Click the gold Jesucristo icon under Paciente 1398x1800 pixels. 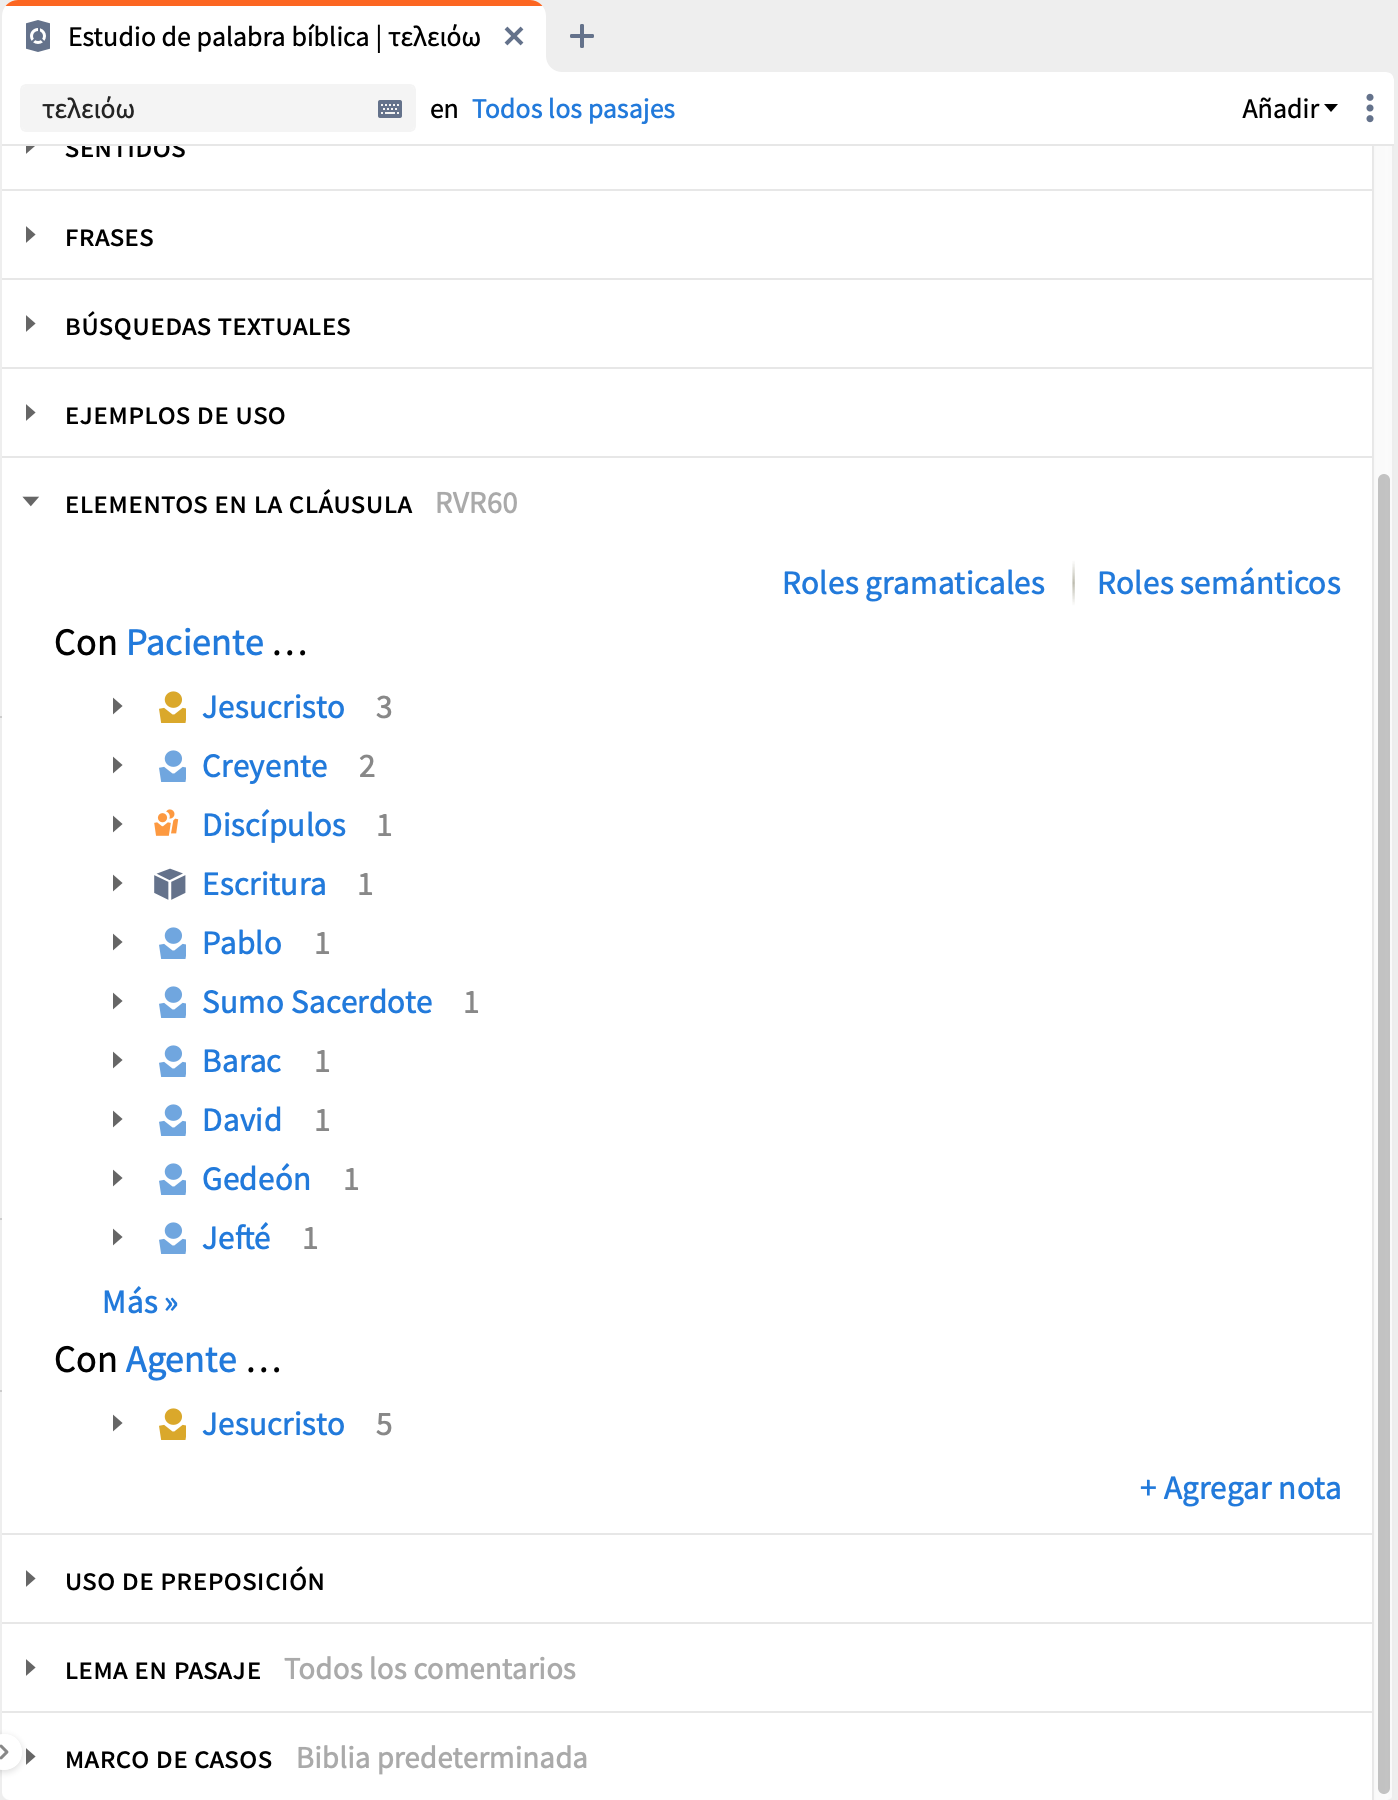click(172, 707)
